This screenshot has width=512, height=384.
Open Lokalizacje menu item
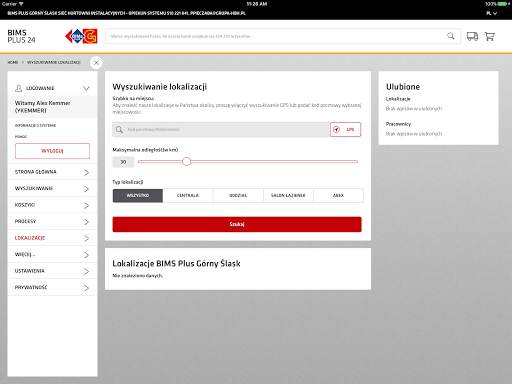pyautogui.click(x=52, y=238)
